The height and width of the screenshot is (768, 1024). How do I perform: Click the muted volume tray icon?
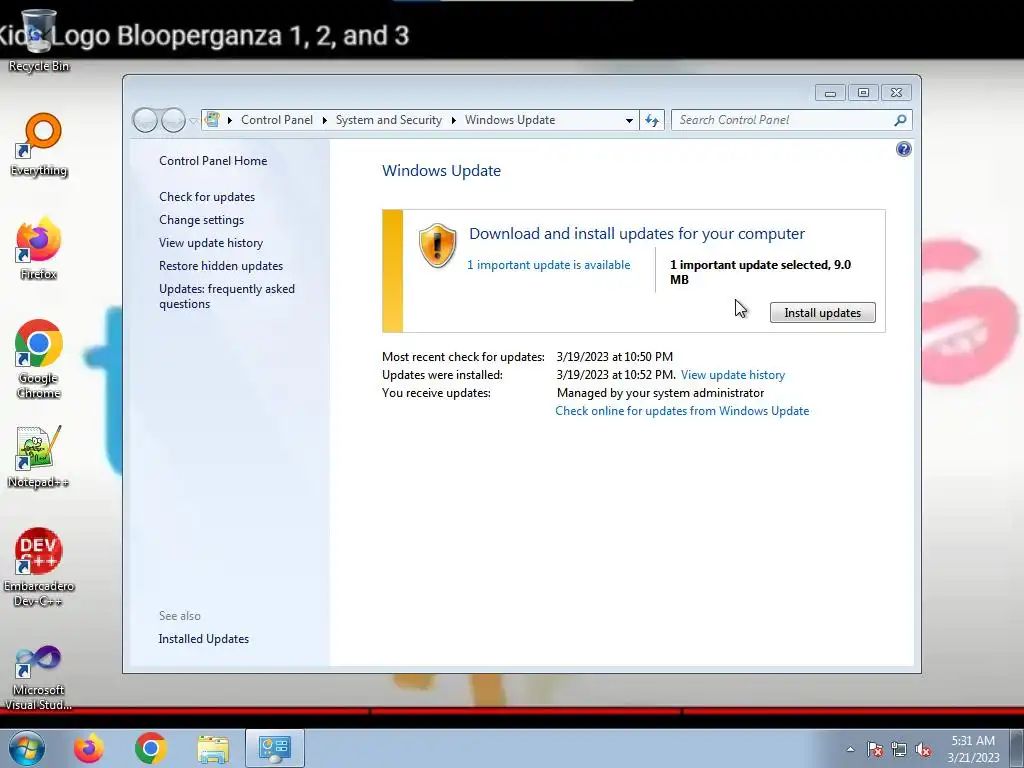(x=923, y=749)
